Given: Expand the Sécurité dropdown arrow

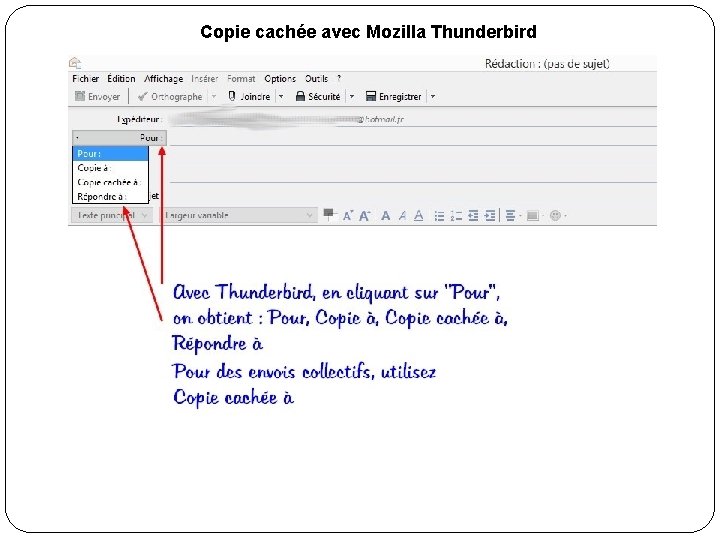Looking at the screenshot, I should [352, 96].
